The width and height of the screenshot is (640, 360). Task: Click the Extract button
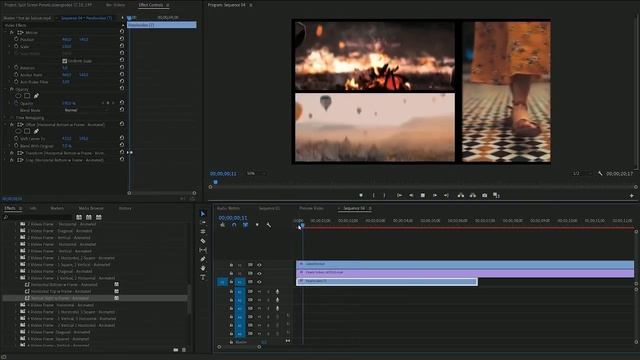click(x=473, y=196)
